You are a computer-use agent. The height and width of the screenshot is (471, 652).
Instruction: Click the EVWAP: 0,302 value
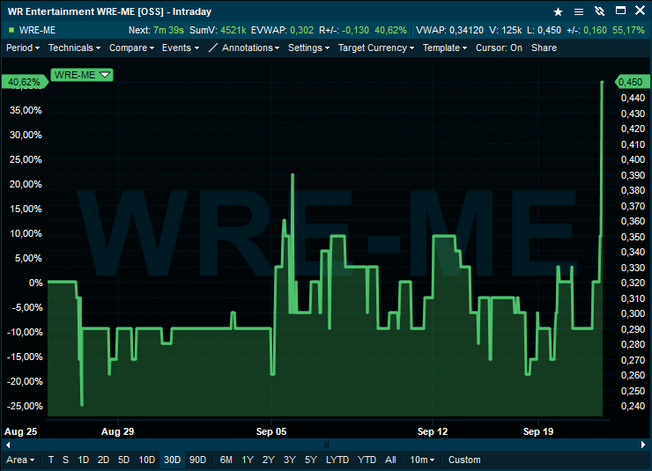pyautogui.click(x=282, y=30)
